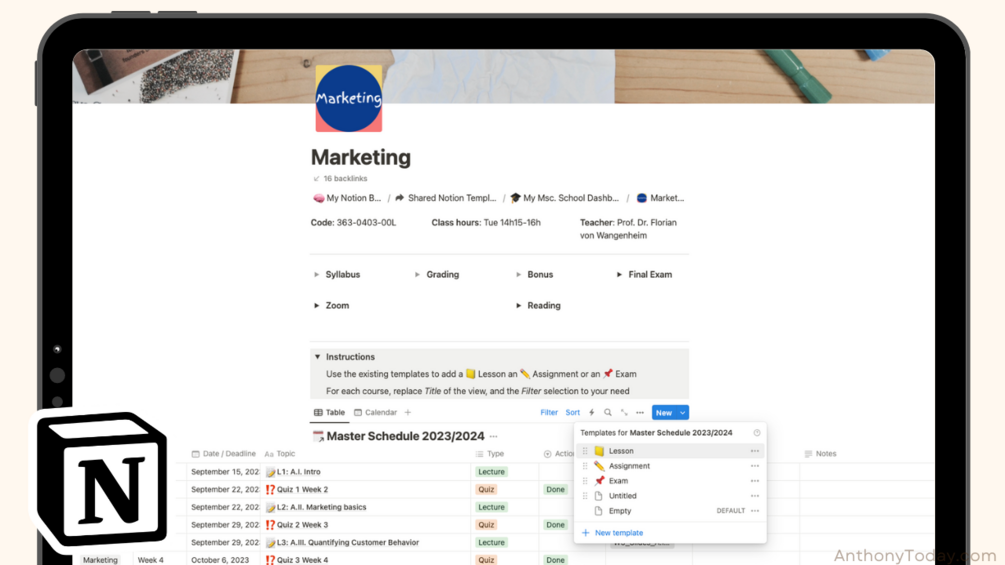Click the Topic column header
This screenshot has width=1005, height=565.
(x=280, y=454)
